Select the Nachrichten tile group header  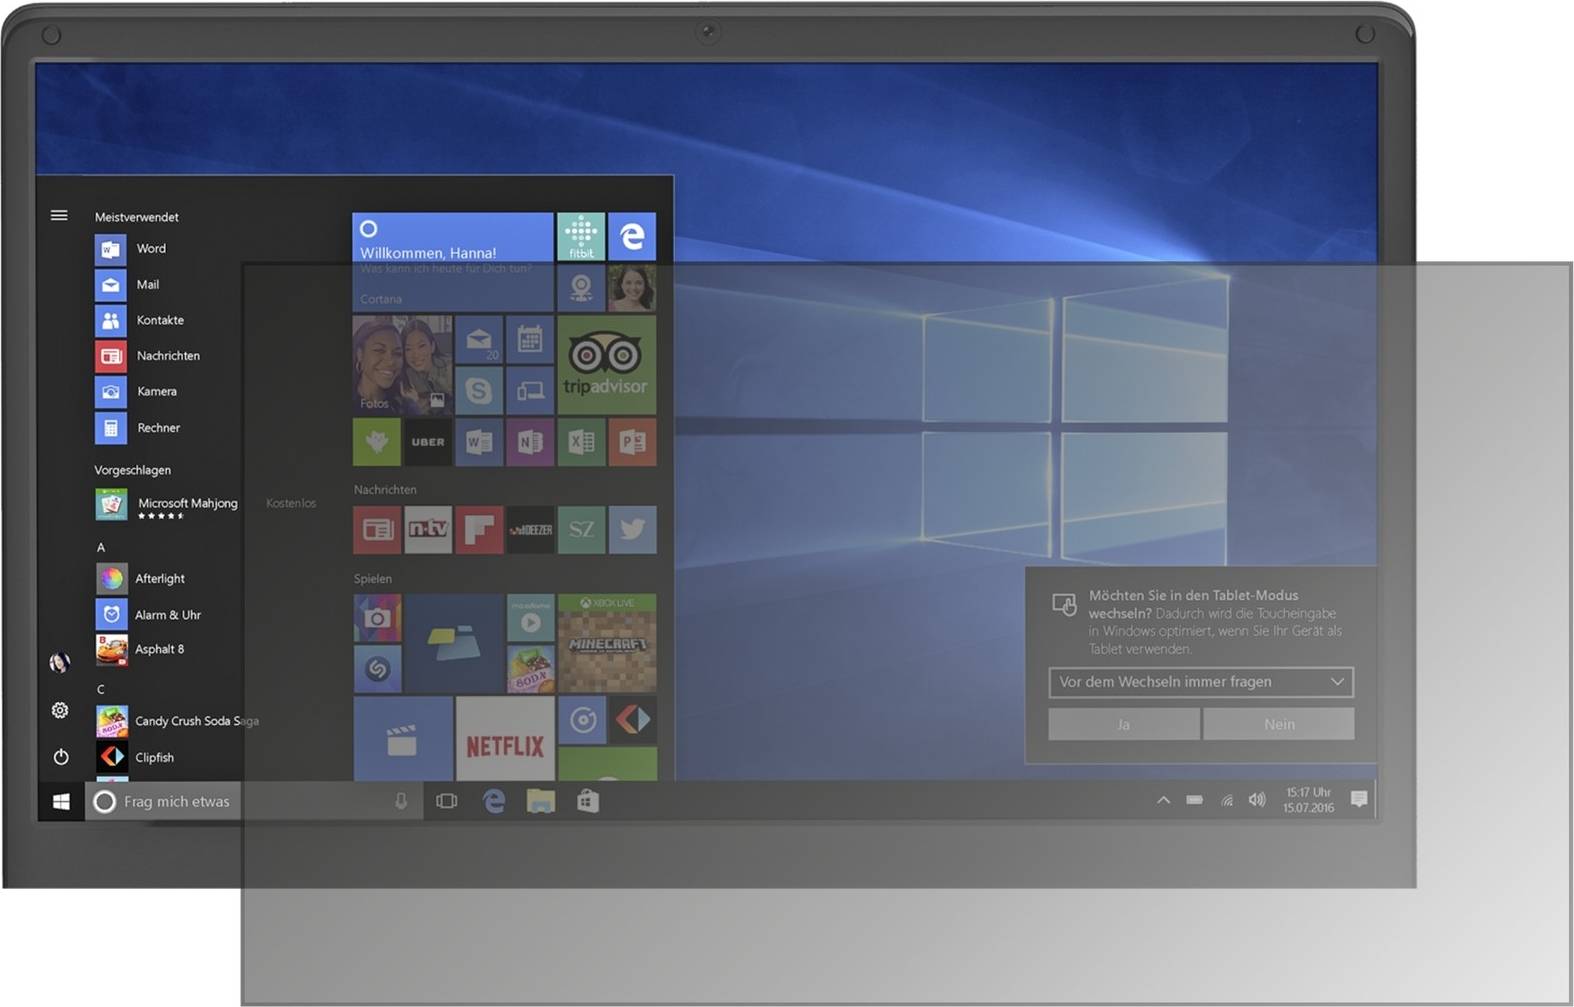pyautogui.click(x=385, y=489)
